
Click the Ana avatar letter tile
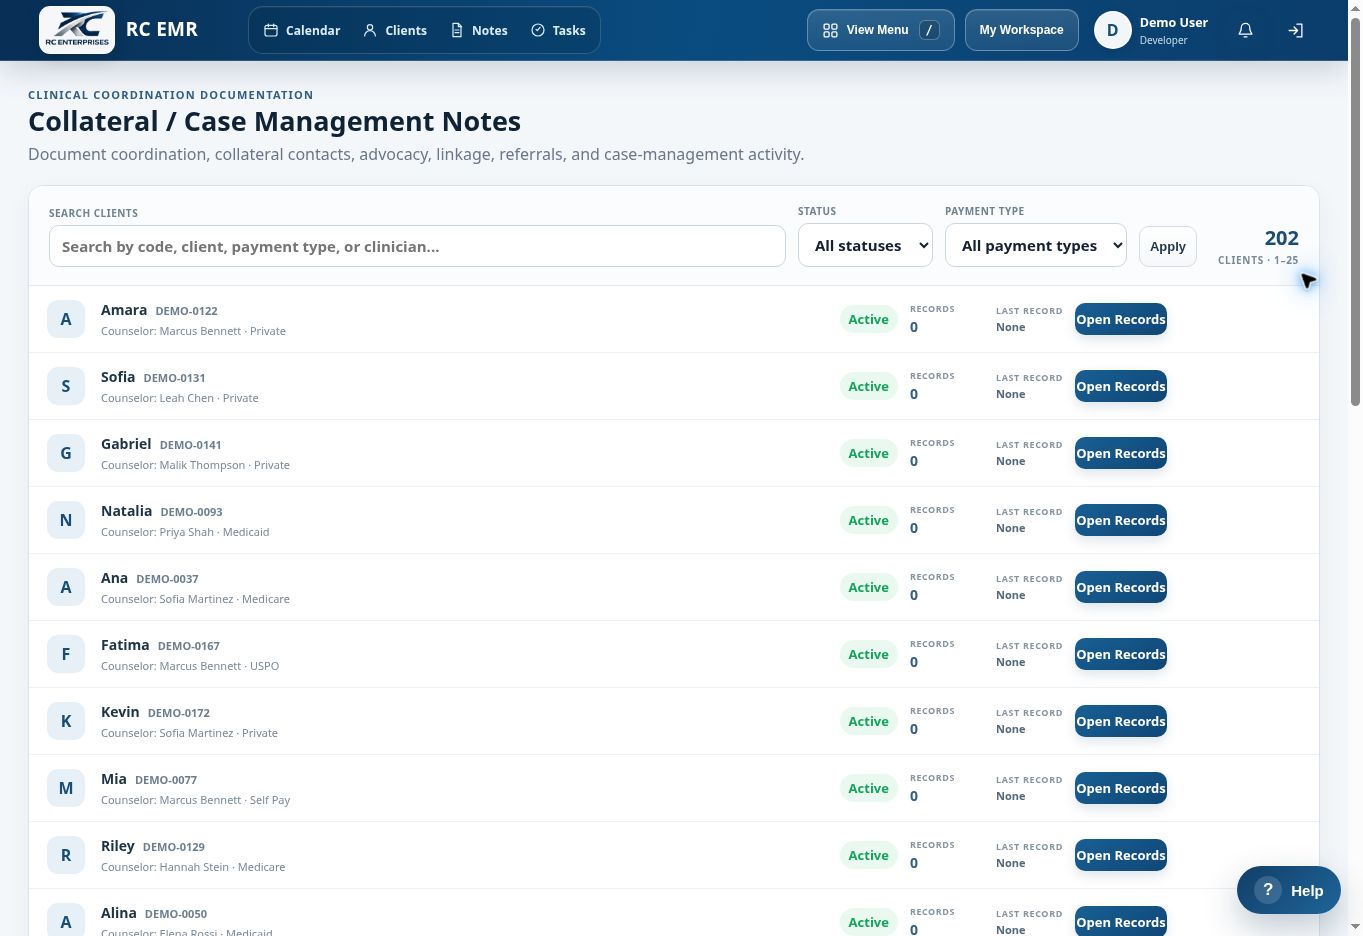[x=66, y=587]
